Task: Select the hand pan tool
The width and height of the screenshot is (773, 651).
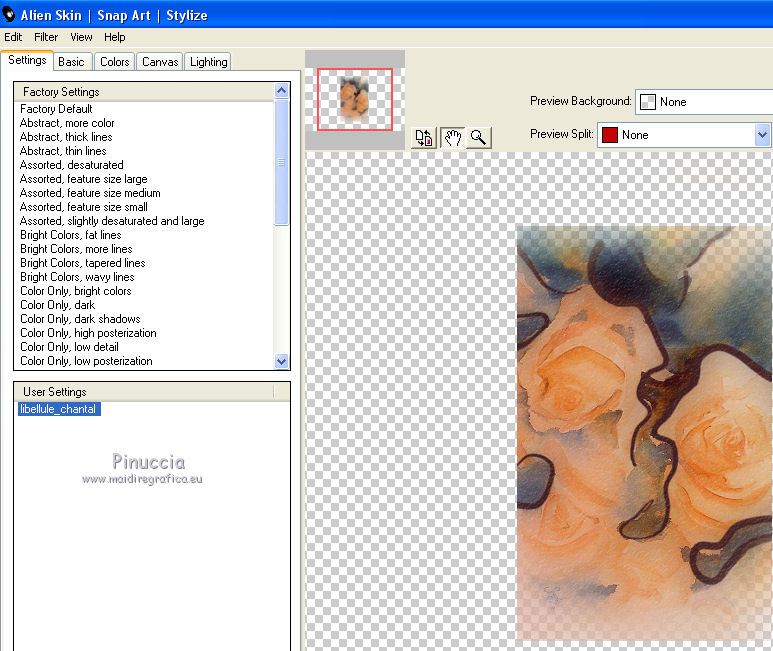Action: (x=452, y=137)
